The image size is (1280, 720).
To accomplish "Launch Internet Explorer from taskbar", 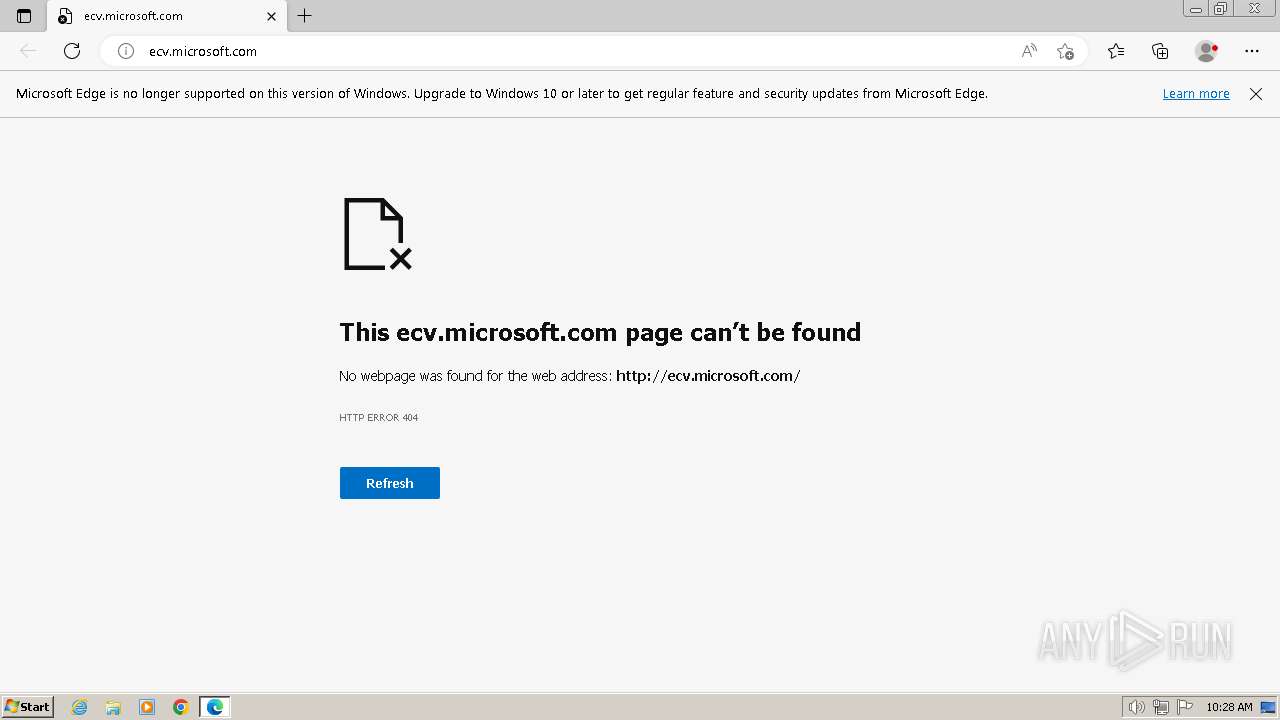I will (x=80, y=707).
